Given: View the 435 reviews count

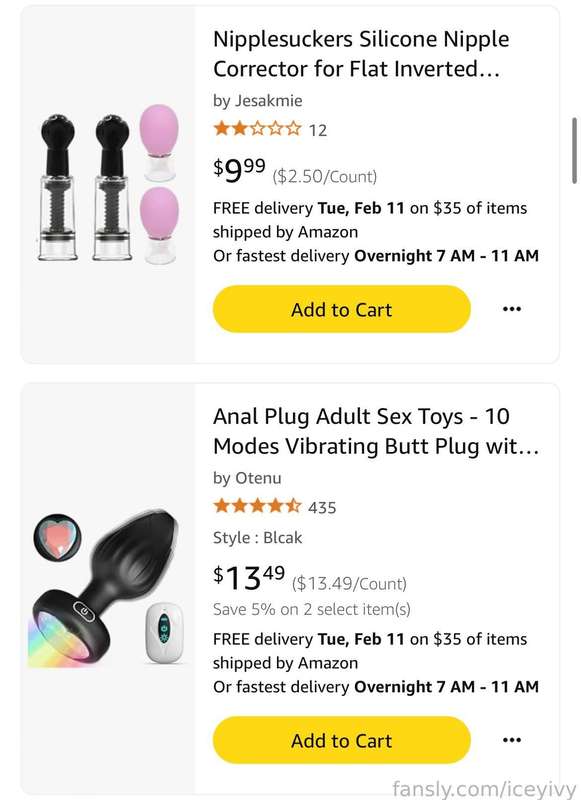Looking at the screenshot, I should pos(322,508).
